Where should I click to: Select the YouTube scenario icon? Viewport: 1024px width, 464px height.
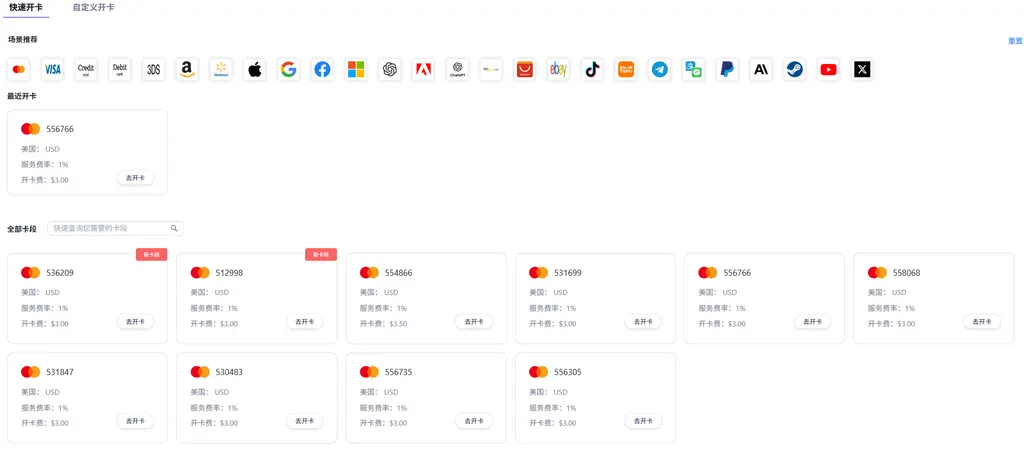829,69
